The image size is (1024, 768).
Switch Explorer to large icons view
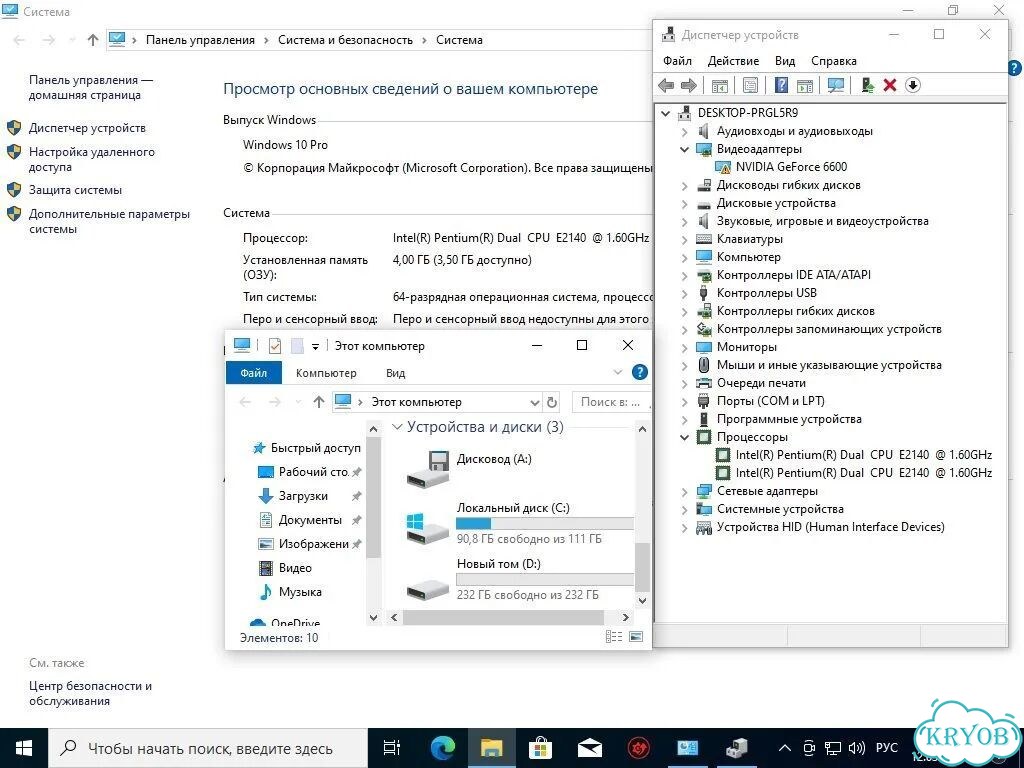[635, 637]
